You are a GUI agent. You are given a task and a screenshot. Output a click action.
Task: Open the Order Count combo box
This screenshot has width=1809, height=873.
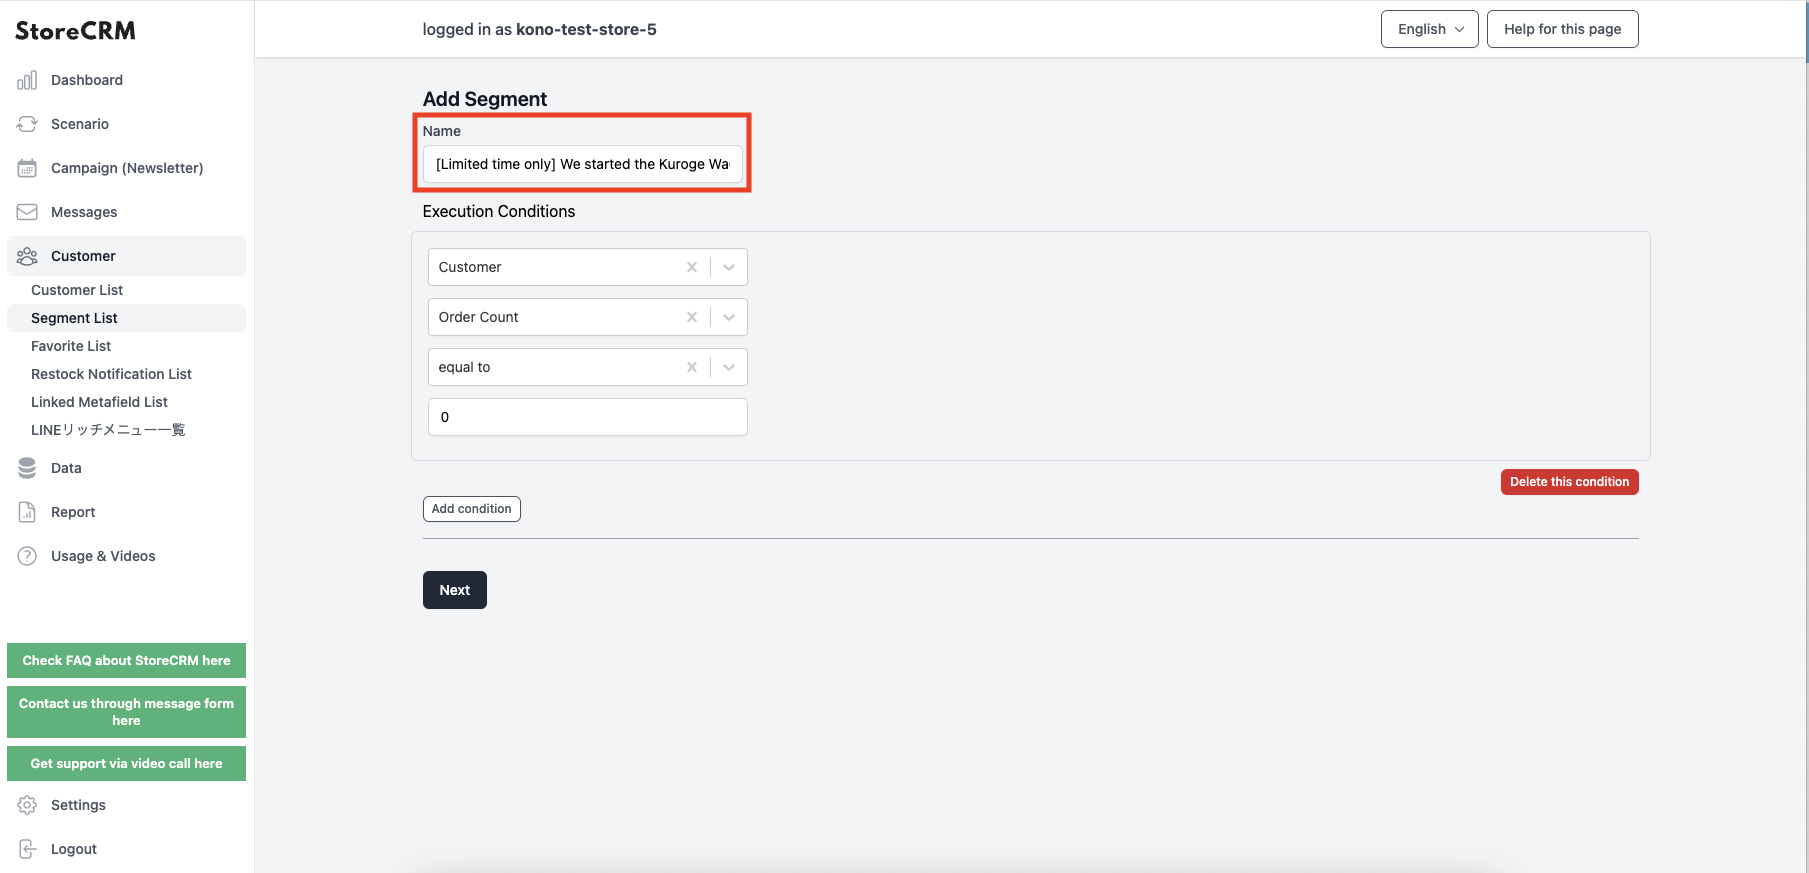click(587, 317)
